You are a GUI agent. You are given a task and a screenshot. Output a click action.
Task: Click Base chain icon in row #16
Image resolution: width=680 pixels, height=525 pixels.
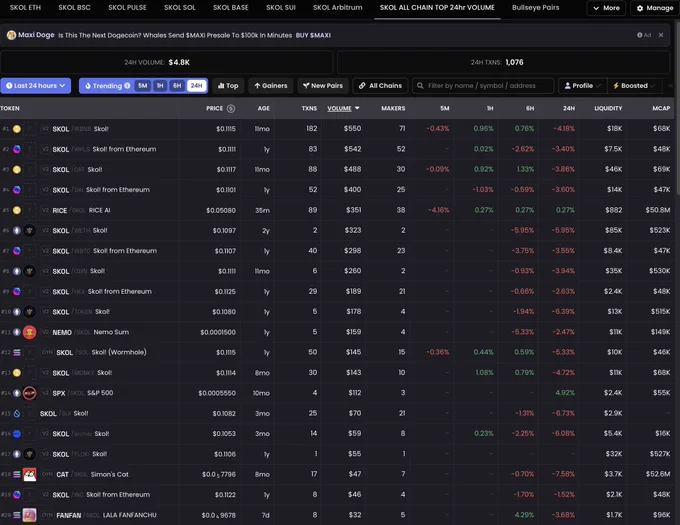point(16,434)
